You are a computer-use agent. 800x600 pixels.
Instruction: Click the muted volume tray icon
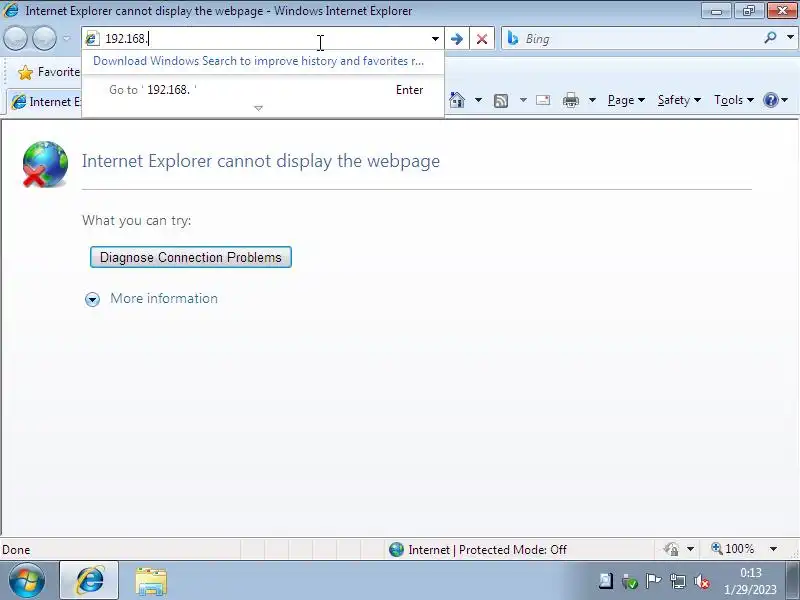pos(702,581)
